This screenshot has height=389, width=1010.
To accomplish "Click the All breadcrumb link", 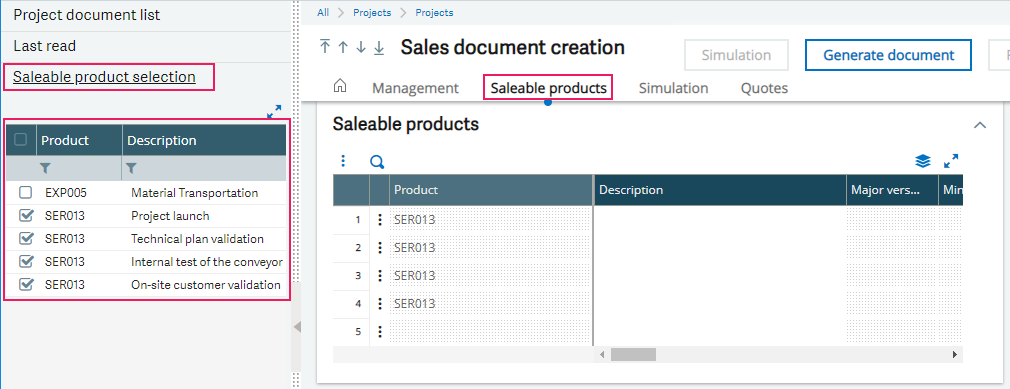I will tap(323, 12).
